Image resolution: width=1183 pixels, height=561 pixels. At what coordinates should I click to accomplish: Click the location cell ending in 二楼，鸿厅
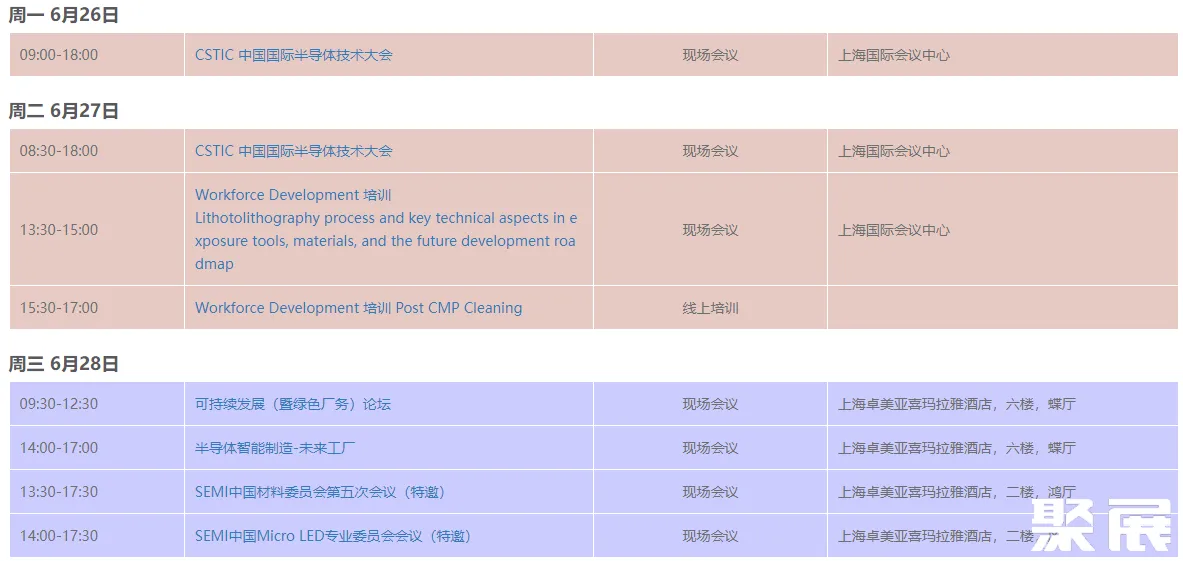tap(957, 492)
